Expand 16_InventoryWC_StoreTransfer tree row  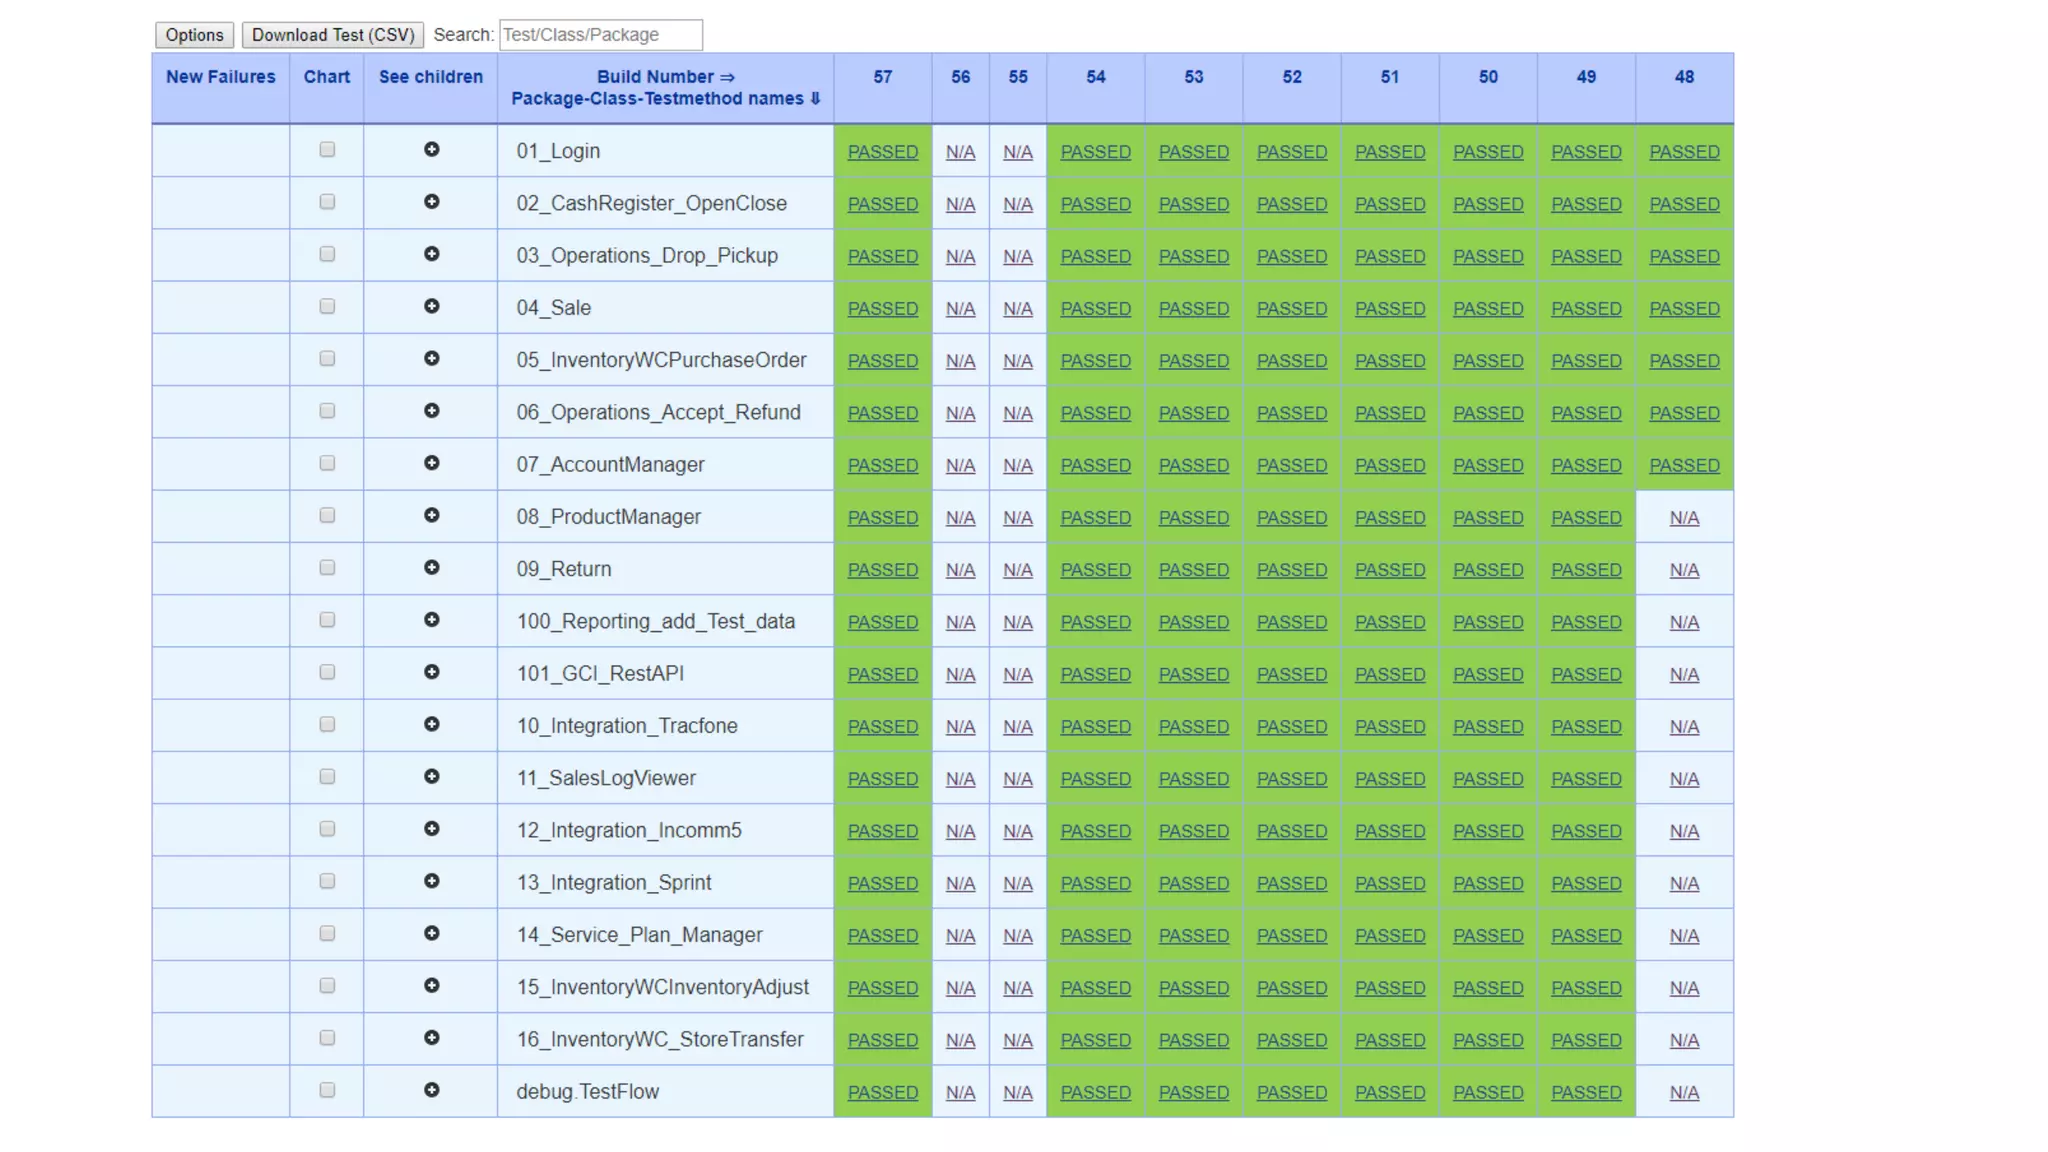[x=431, y=1038]
